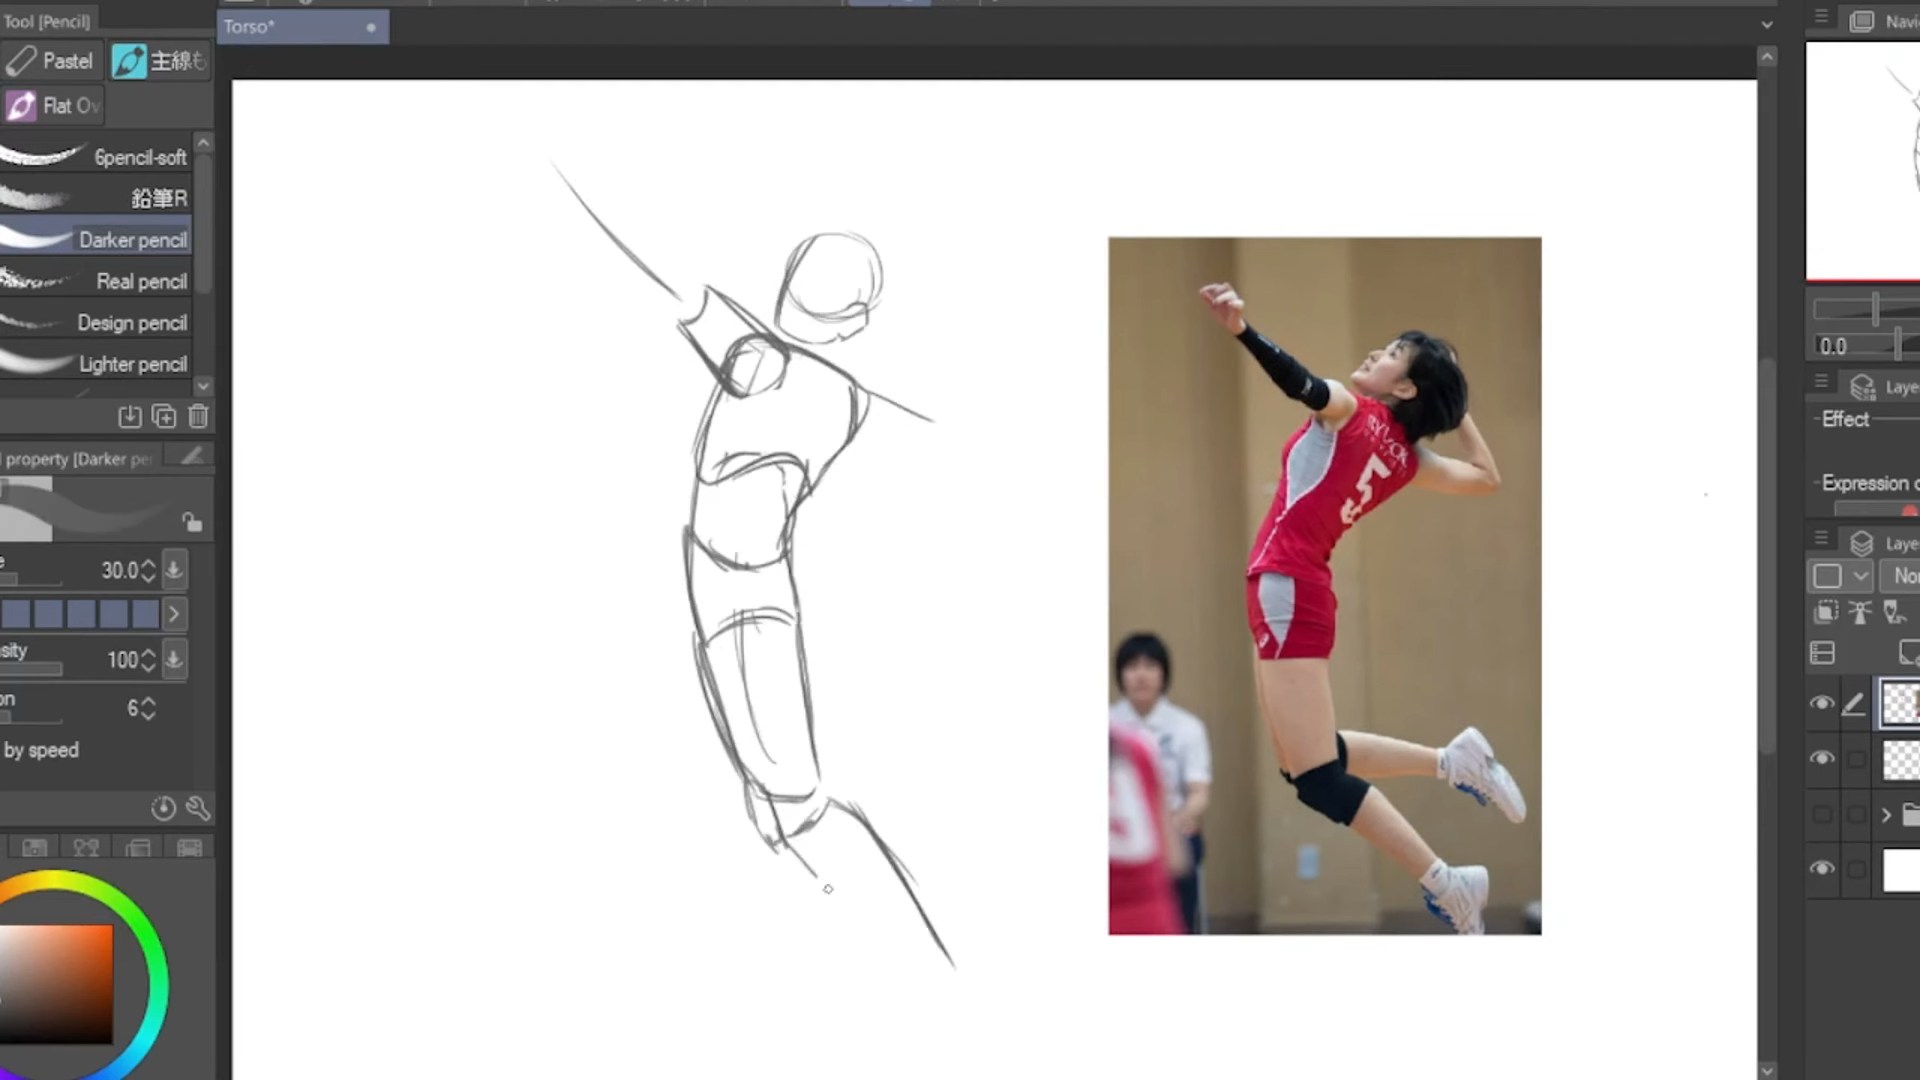Pick a color in the color square
Viewport: 1920px width, 1080px height.
click(56, 984)
